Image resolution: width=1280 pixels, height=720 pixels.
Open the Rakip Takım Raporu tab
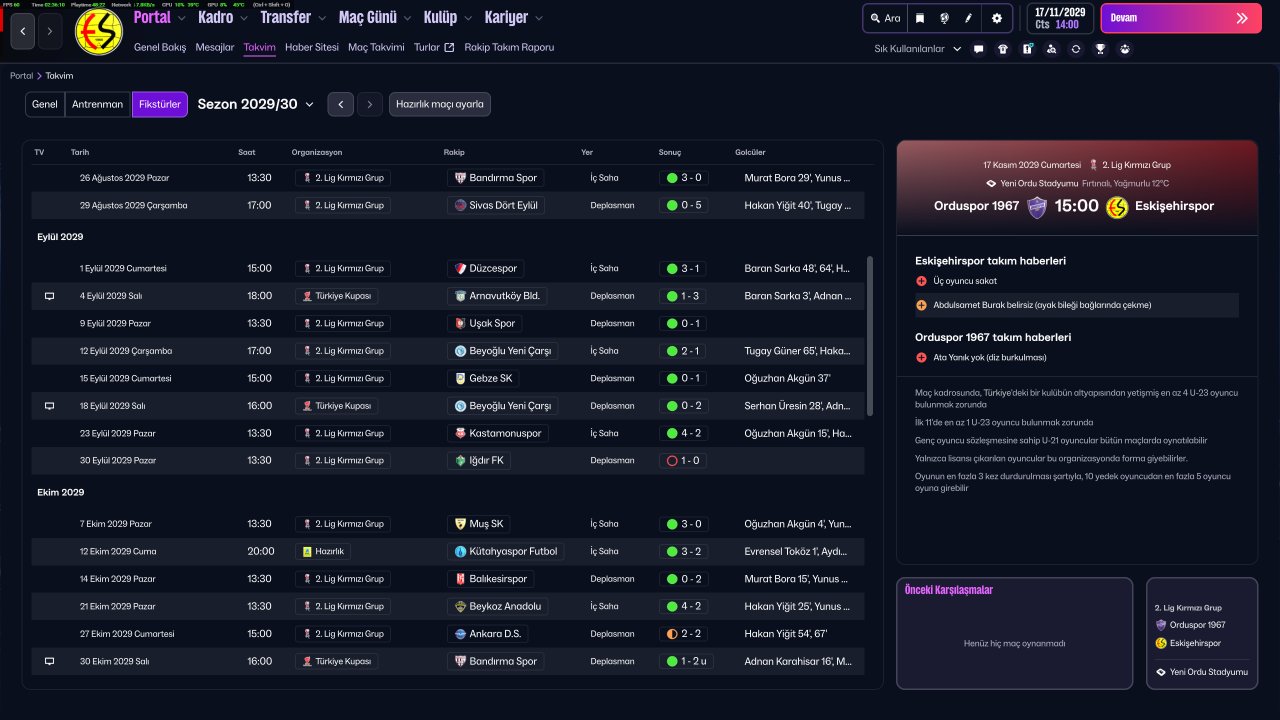coord(509,47)
